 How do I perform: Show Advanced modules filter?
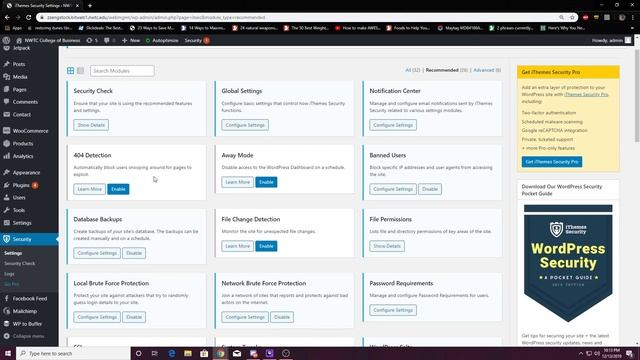click(487, 70)
